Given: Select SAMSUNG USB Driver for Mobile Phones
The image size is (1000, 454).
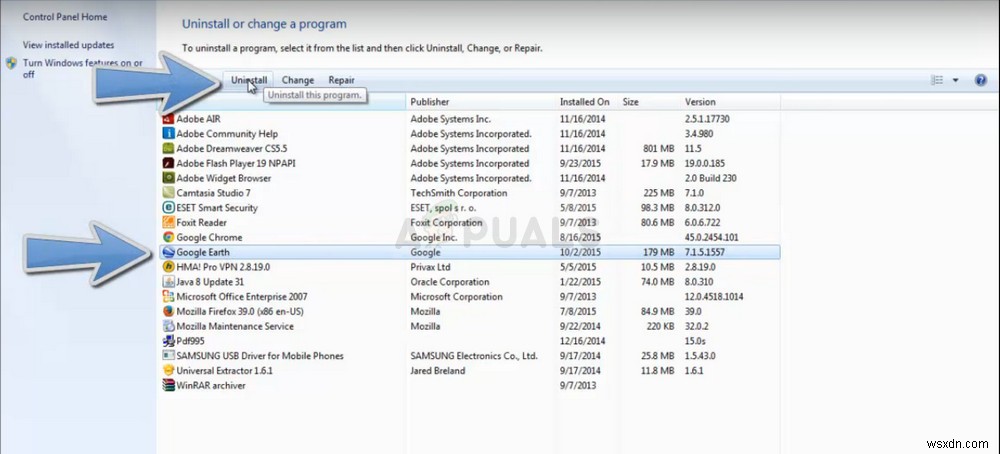Looking at the screenshot, I should (260, 355).
